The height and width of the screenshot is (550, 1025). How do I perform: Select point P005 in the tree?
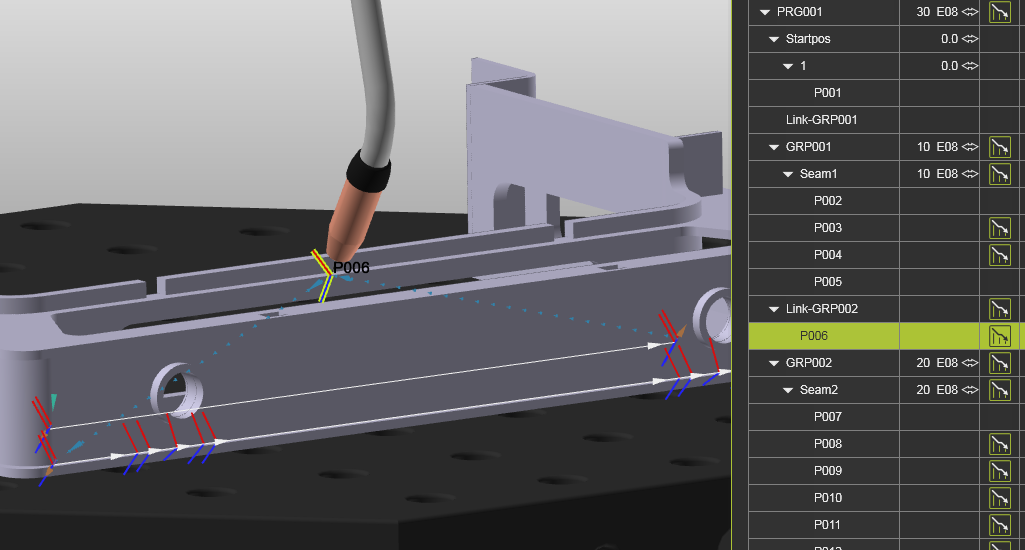[x=827, y=282]
